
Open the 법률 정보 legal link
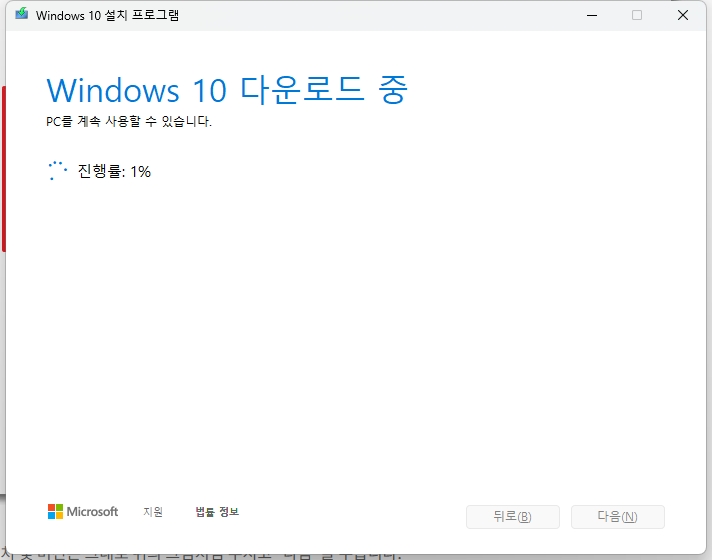click(217, 512)
